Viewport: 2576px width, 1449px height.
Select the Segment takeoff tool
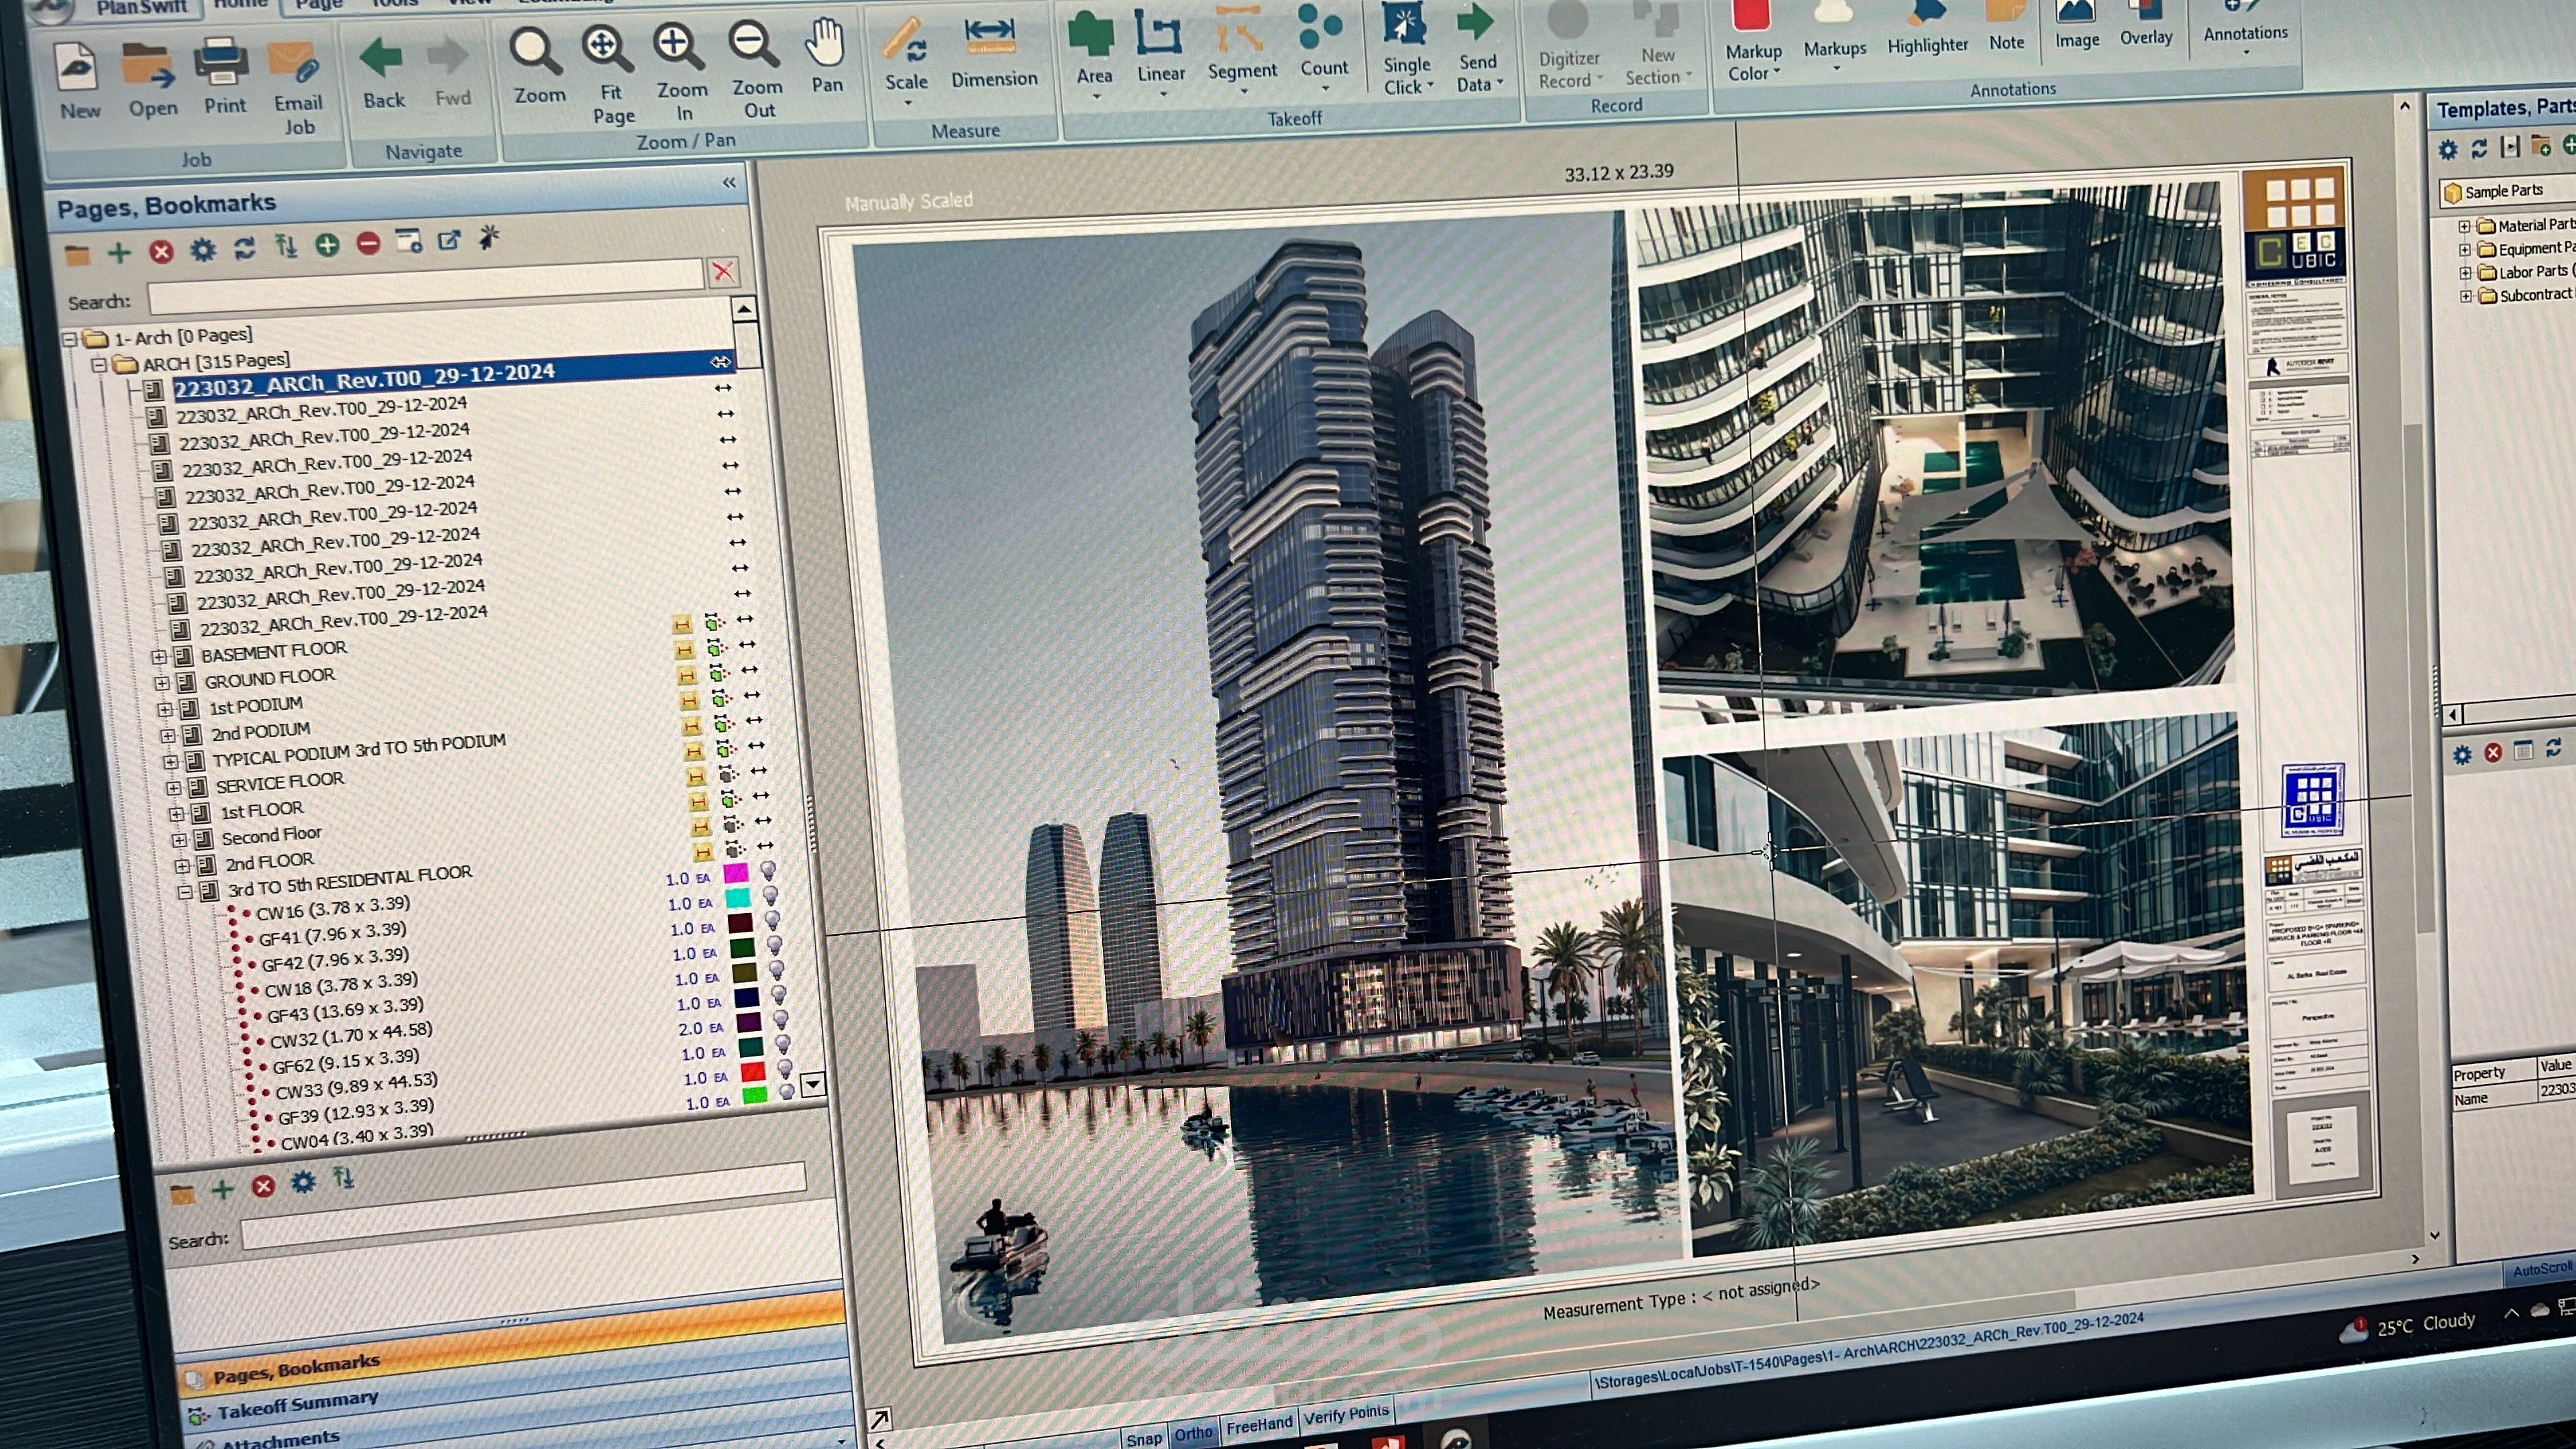click(x=1241, y=46)
